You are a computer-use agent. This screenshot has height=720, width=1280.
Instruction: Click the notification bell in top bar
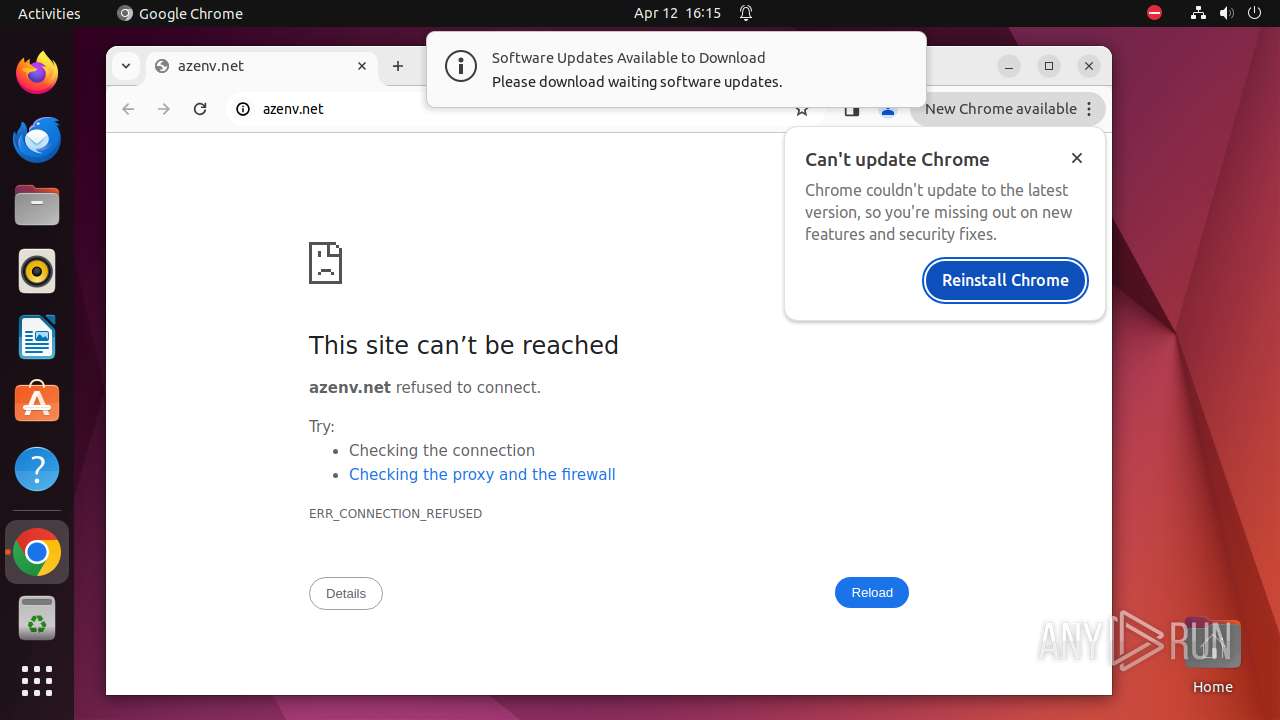pyautogui.click(x=746, y=13)
